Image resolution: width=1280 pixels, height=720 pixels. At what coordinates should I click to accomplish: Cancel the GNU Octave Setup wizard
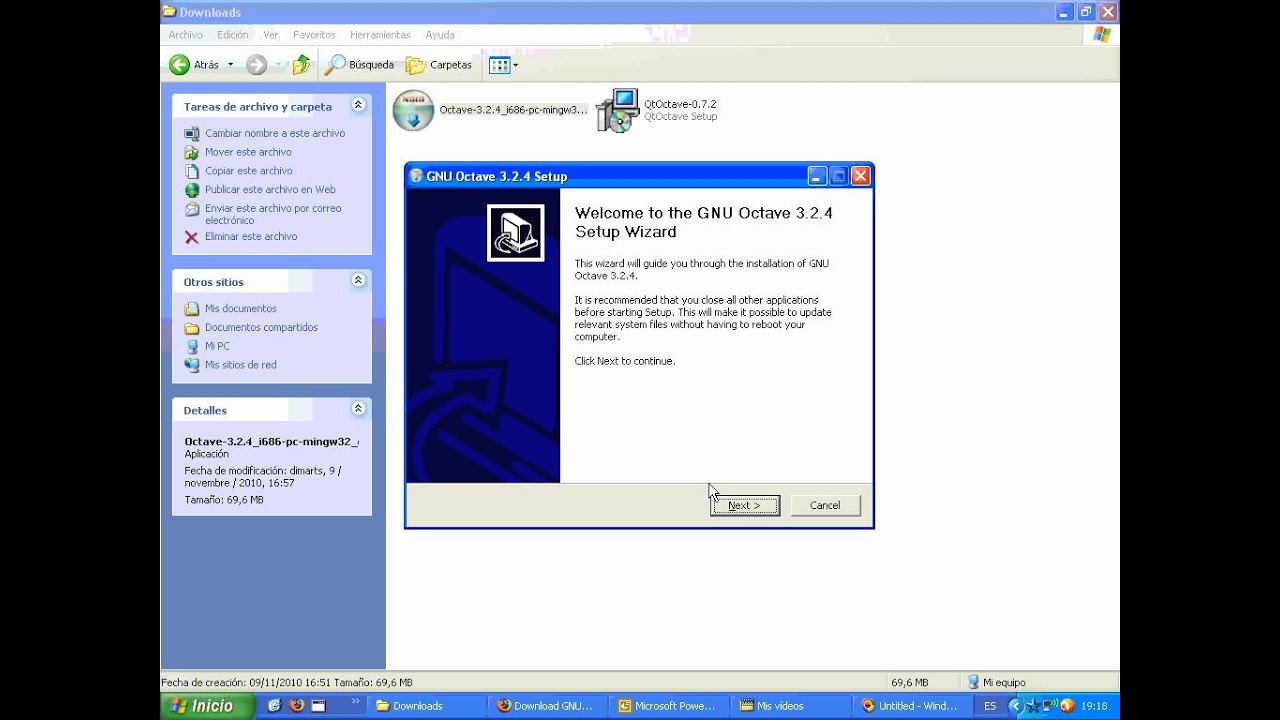click(825, 505)
